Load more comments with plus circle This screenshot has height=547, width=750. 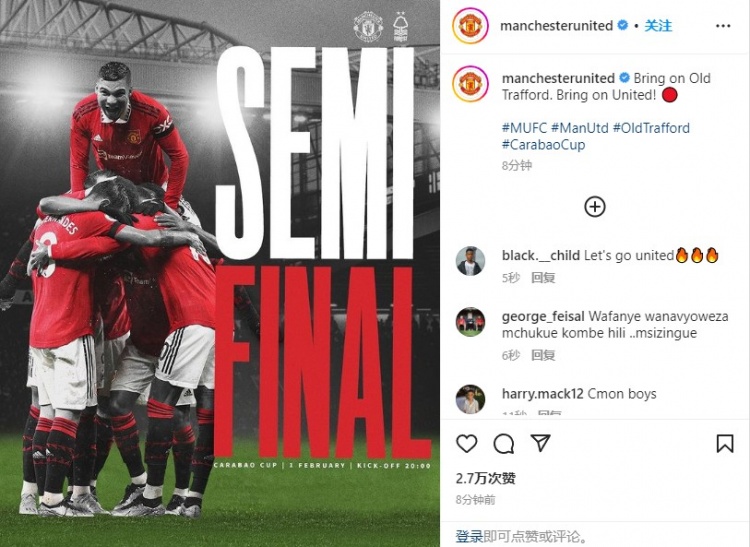tap(595, 207)
